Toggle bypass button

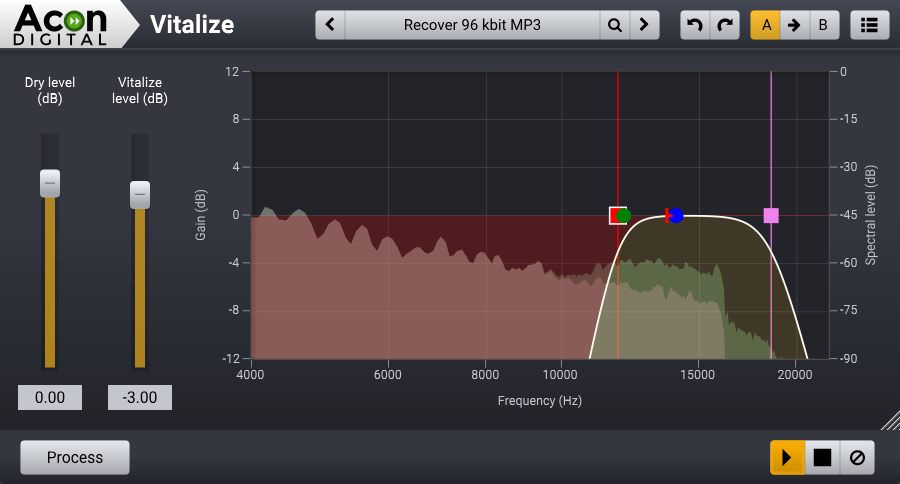coord(858,458)
